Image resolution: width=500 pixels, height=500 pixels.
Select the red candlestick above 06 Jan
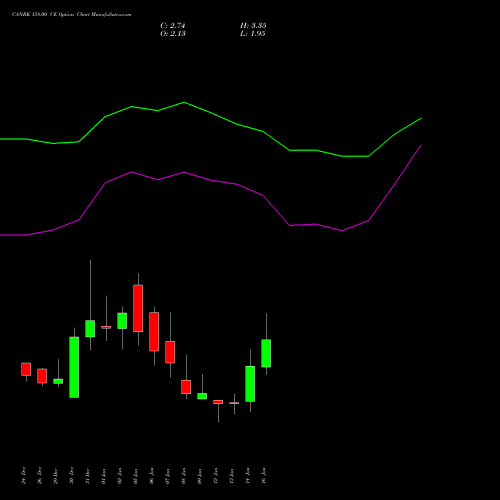coord(154,331)
